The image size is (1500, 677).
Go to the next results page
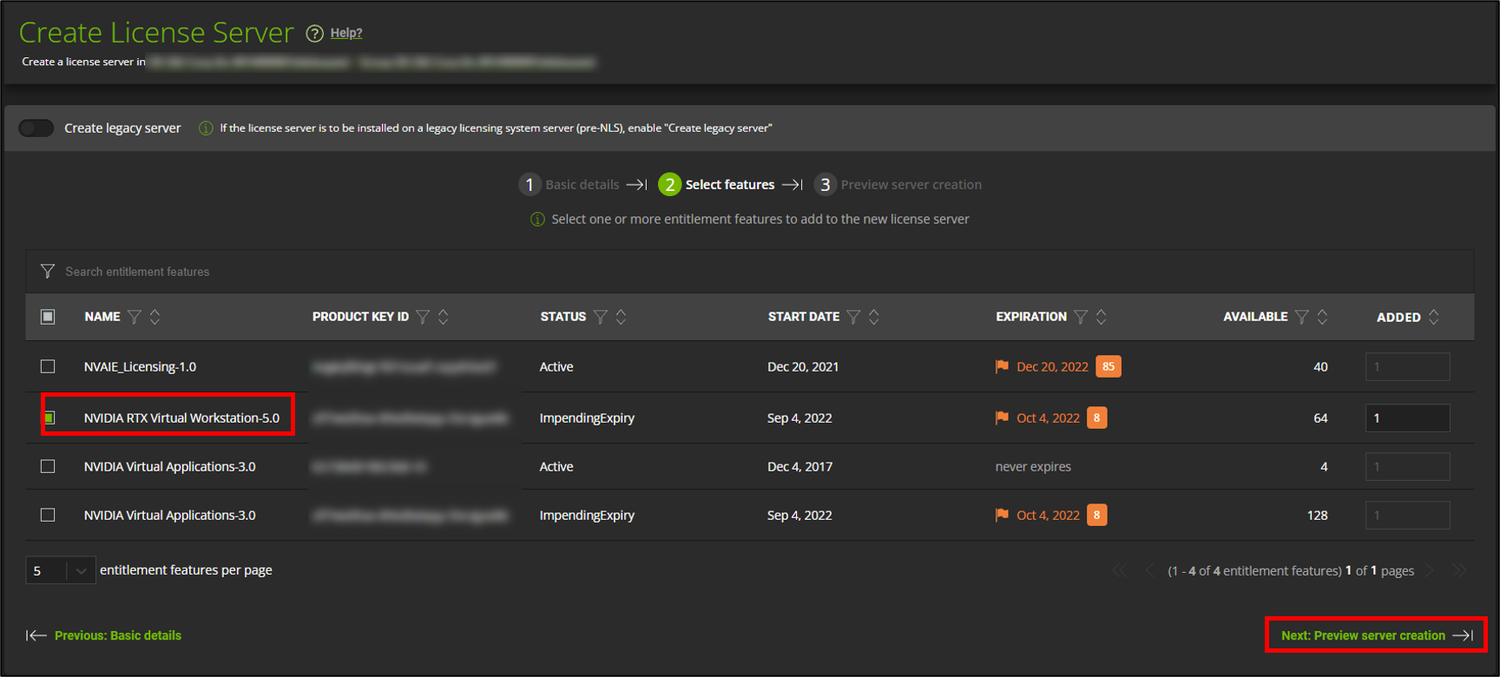(1429, 571)
